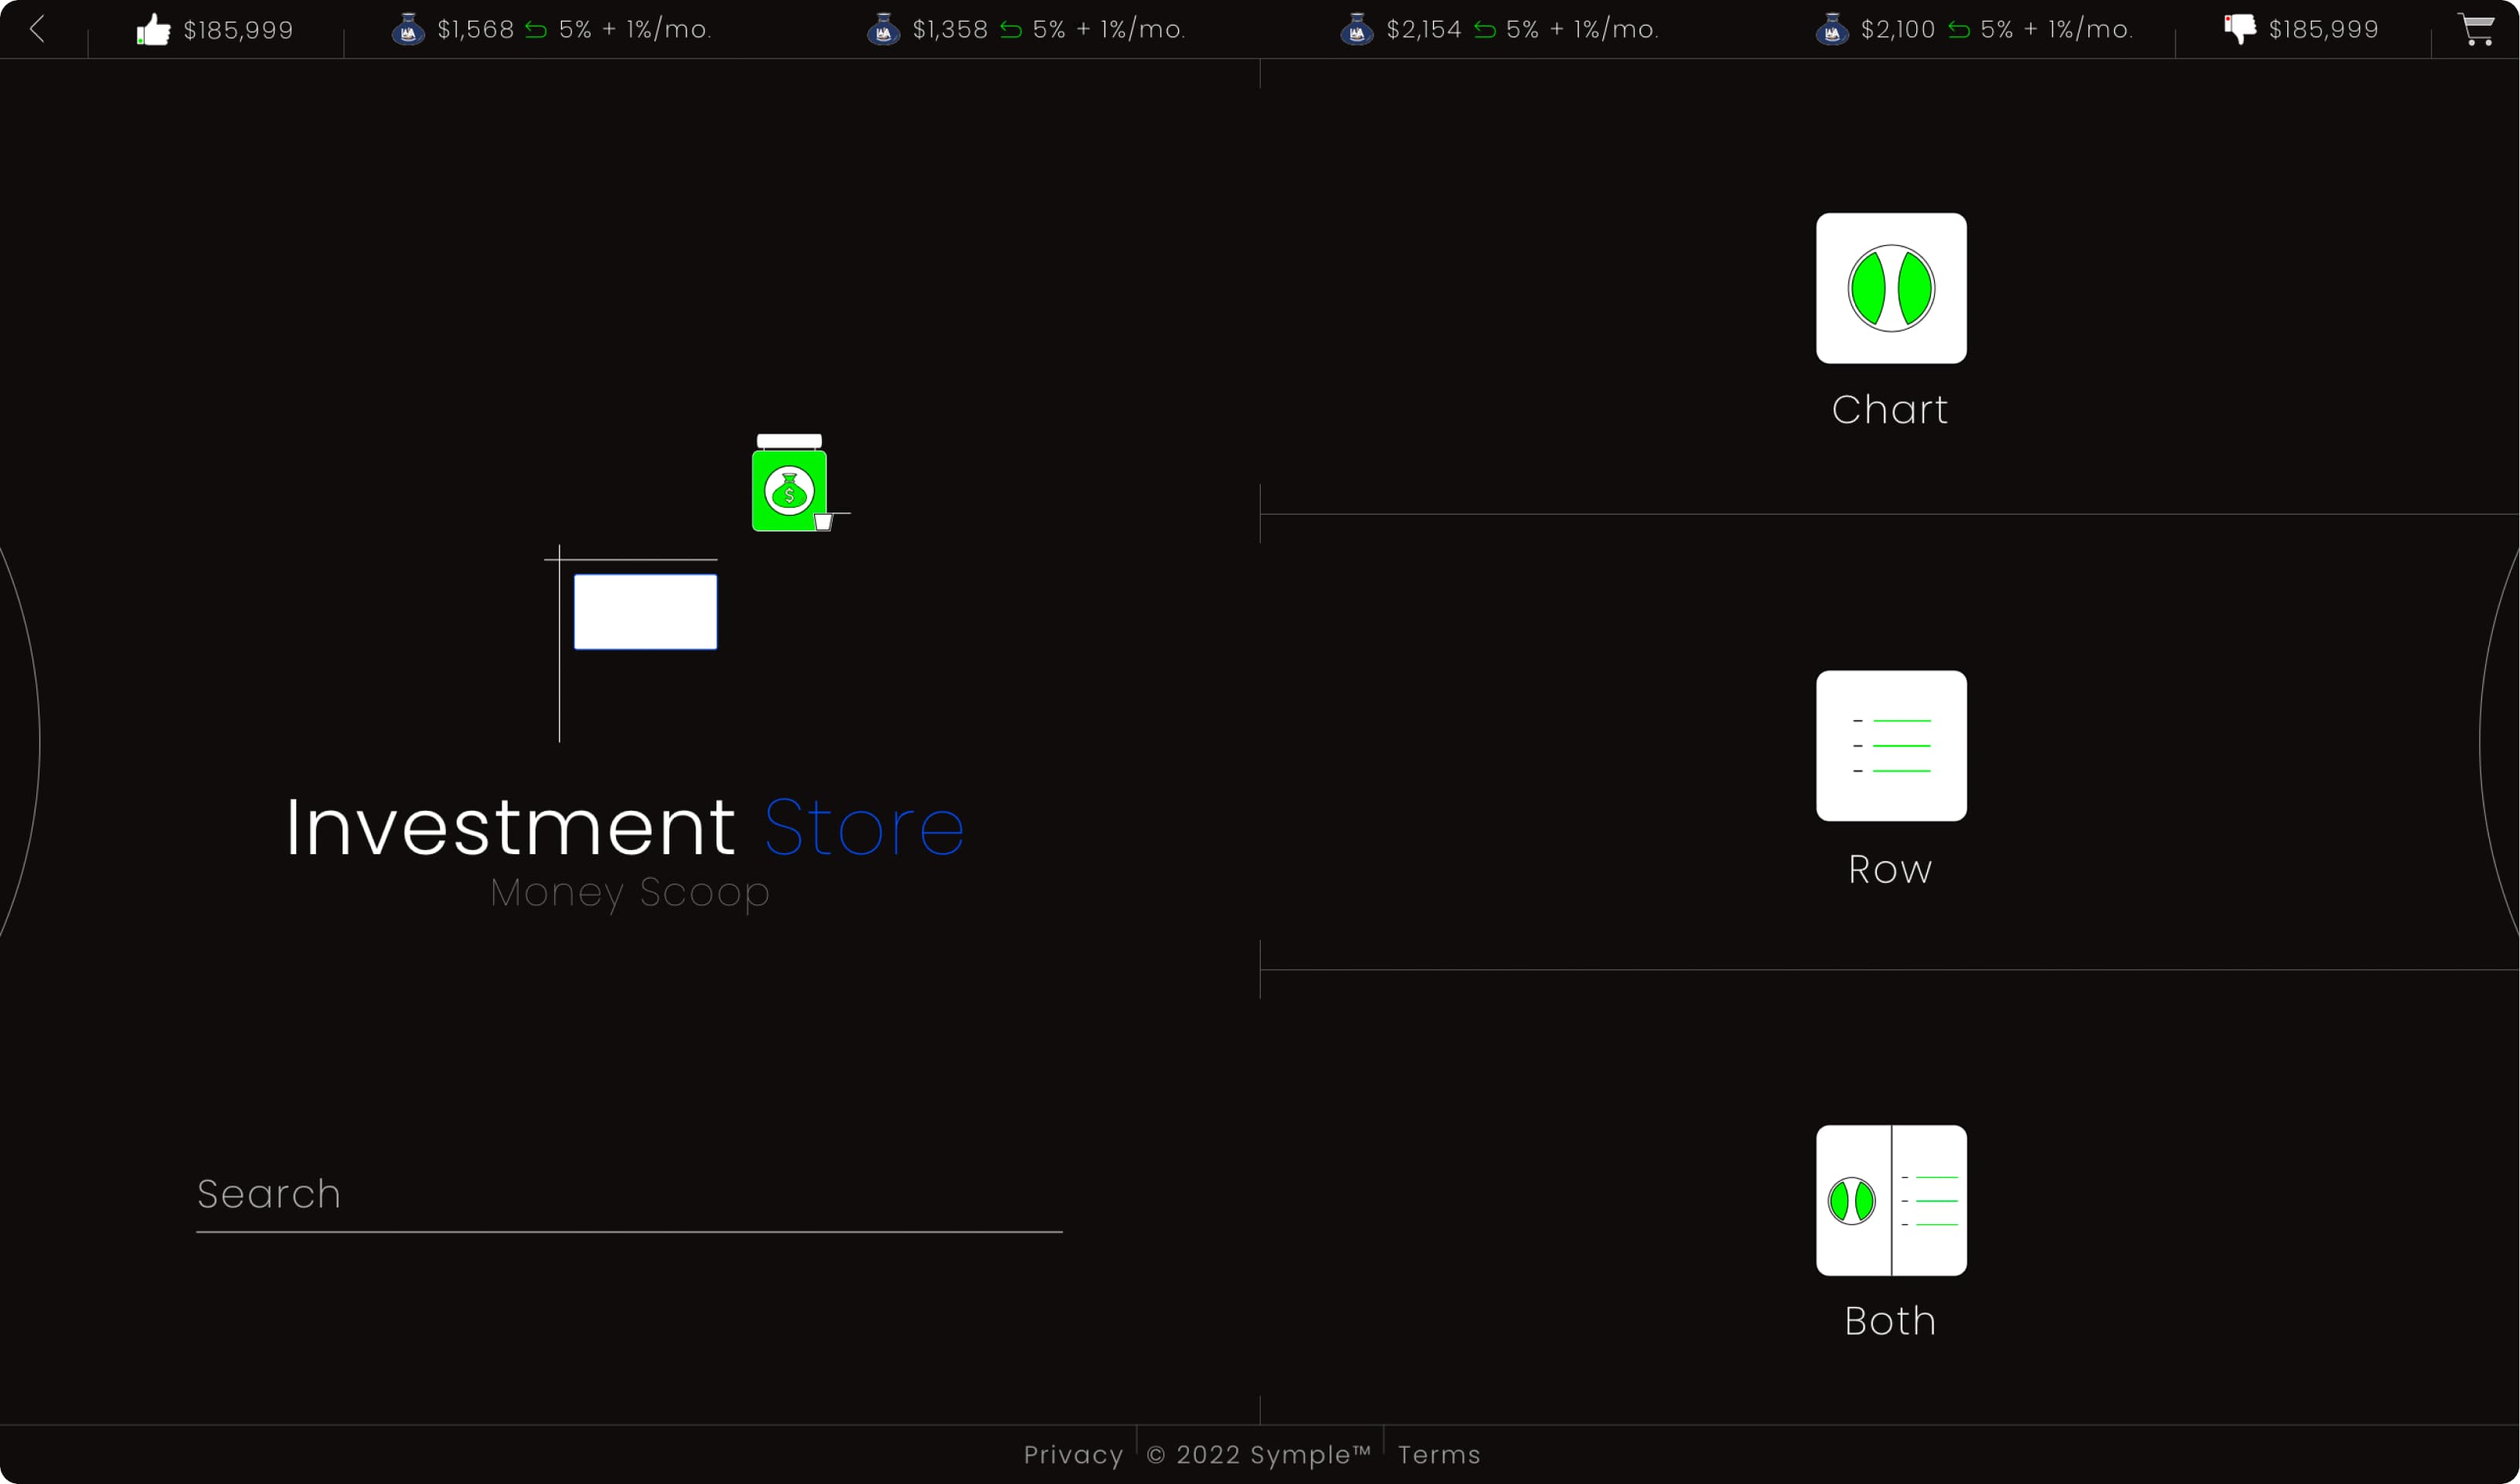2520x1484 pixels.
Task: Click the back arrow chevron
Action: tap(38, 29)
